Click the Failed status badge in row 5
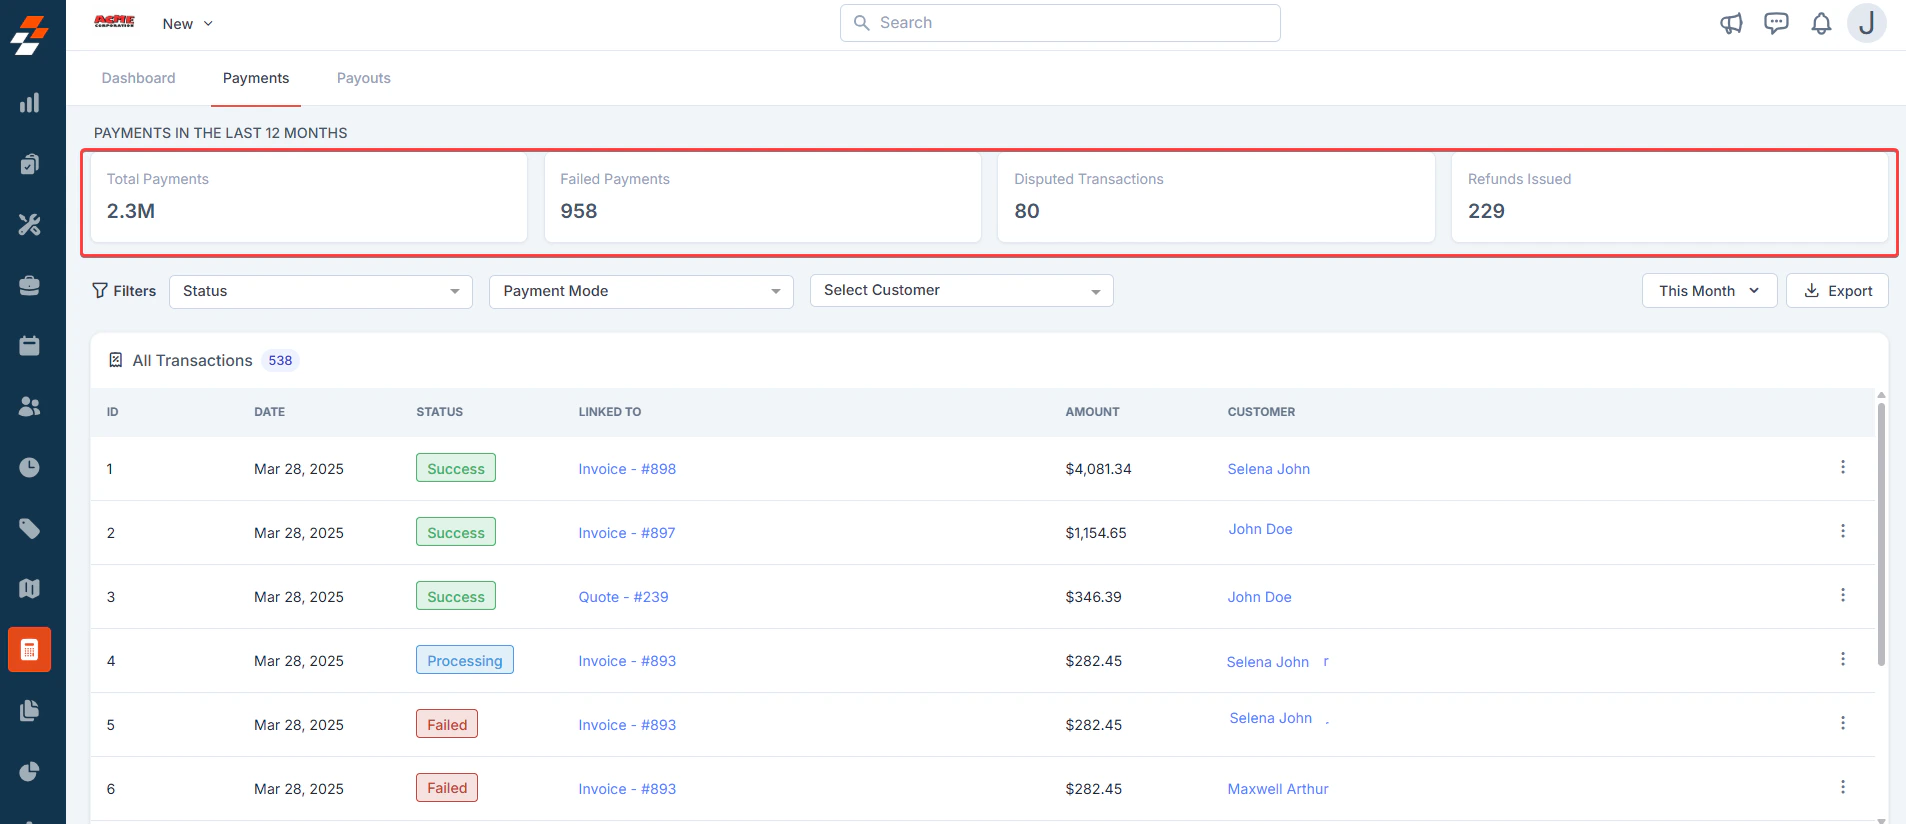Image resolution: width=1906 pixels, height=824 pixels. (447, 724)
